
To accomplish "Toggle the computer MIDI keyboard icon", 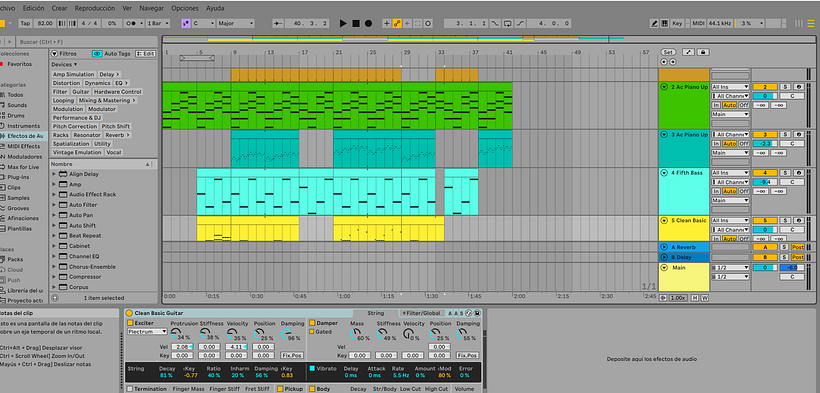I will click(664, 24).
